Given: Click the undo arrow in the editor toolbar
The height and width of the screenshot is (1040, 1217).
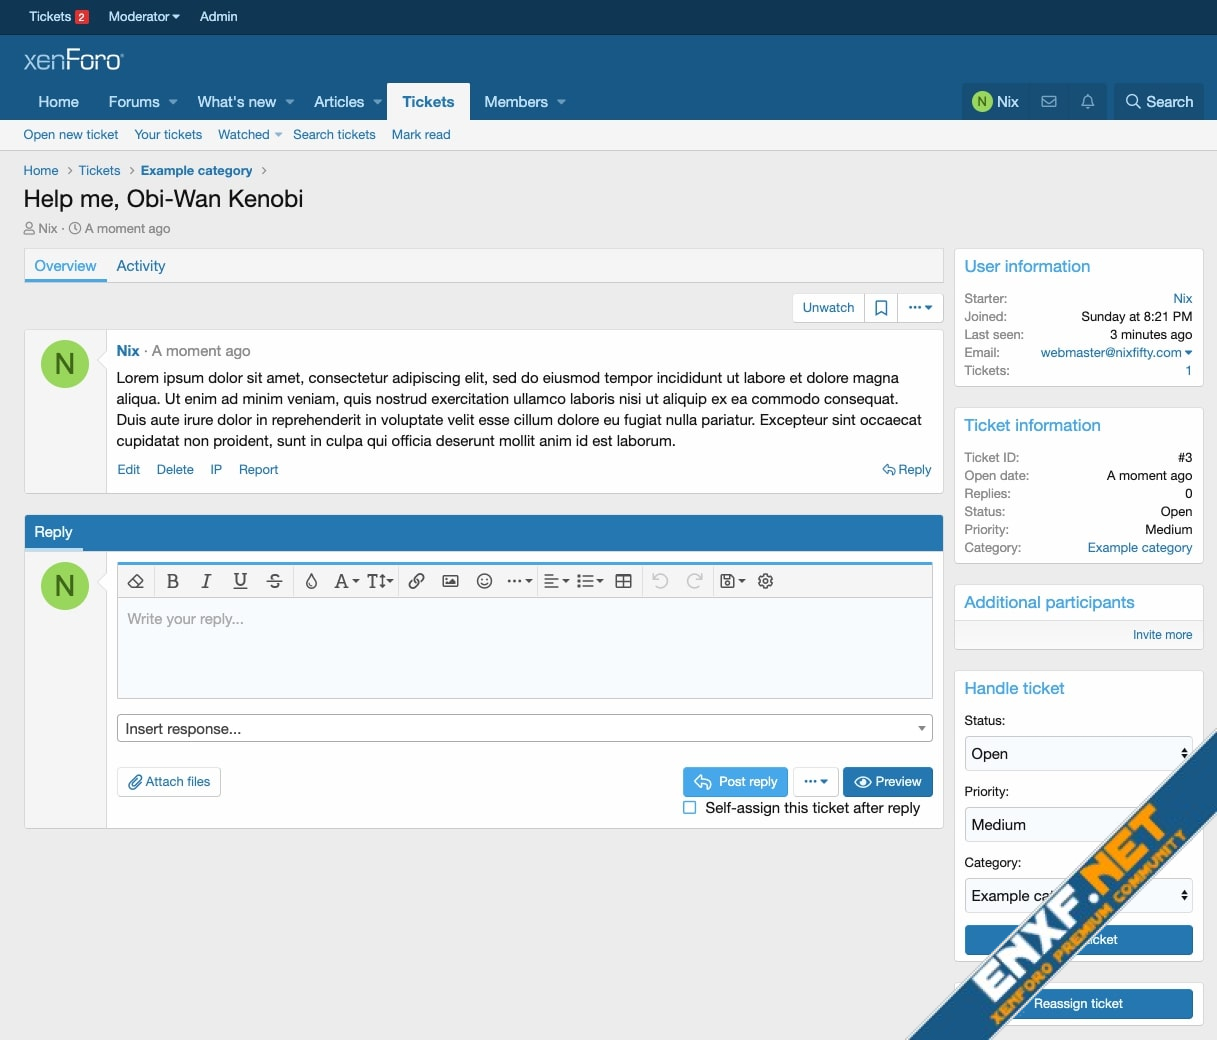Looking at the screenshot, I should point(660,581).
